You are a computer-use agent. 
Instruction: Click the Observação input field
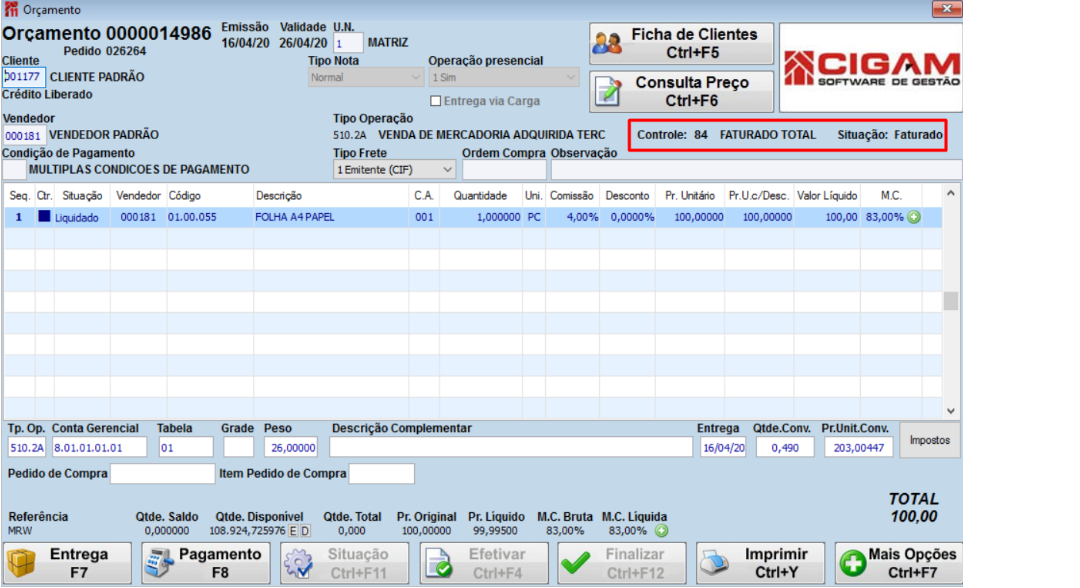756,169
